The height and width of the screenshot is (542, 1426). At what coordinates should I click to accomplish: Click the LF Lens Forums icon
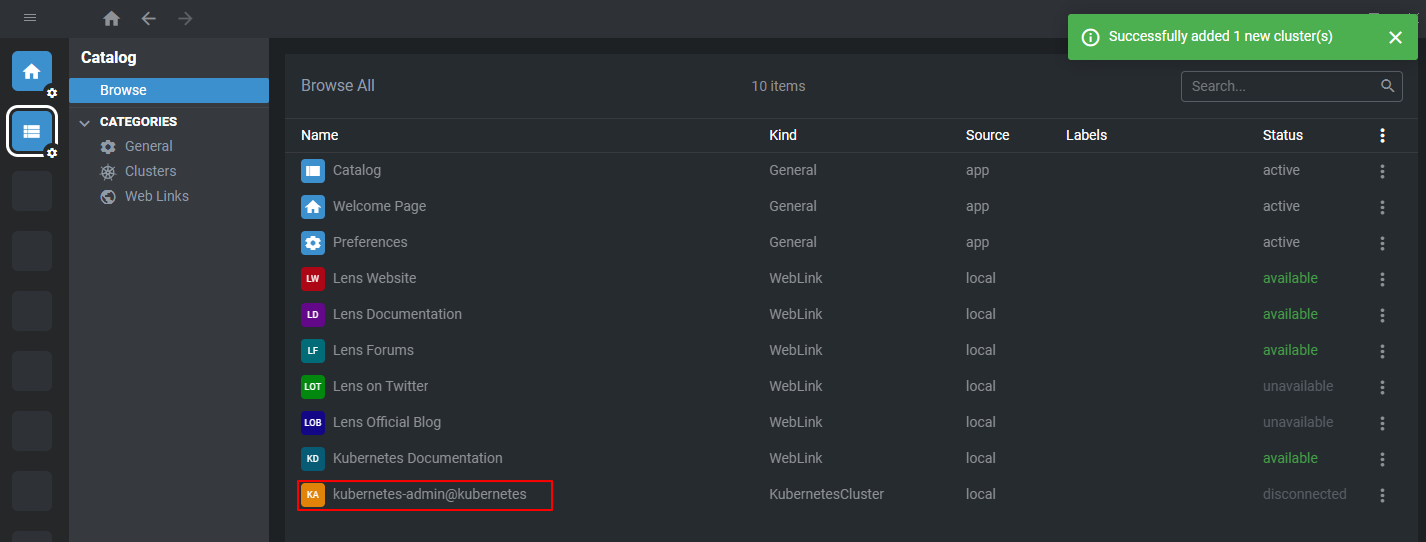313,351
